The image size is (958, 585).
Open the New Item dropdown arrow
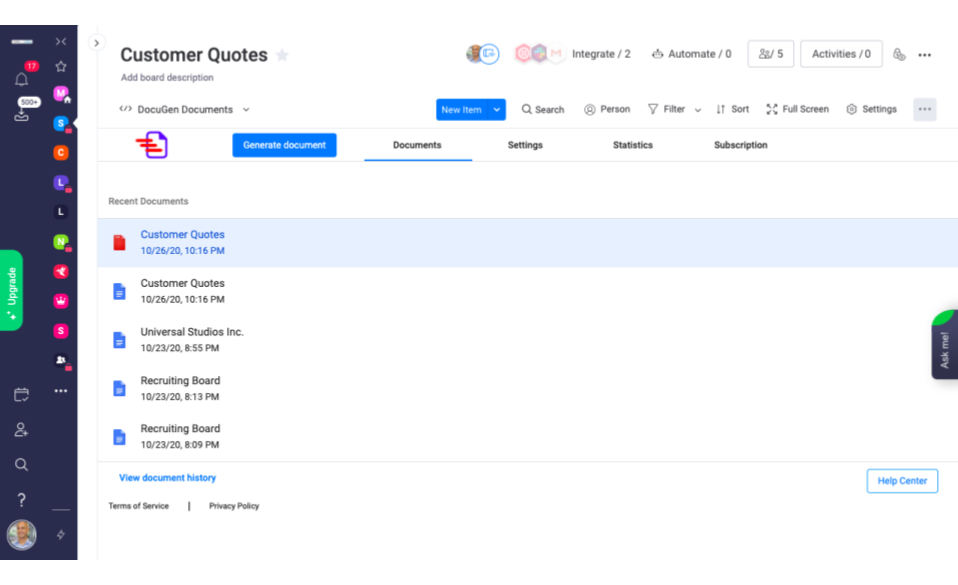tap(496, 110)
